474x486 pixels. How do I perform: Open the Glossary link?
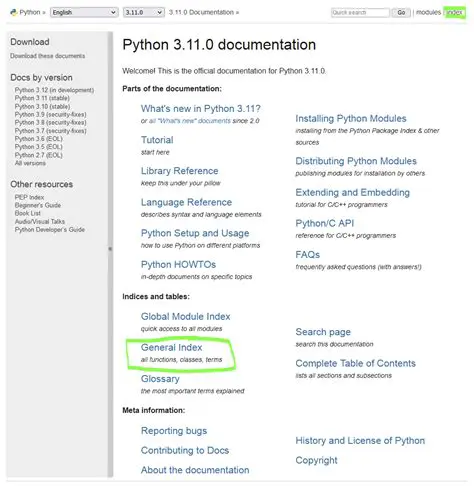[x=160, y=379]
